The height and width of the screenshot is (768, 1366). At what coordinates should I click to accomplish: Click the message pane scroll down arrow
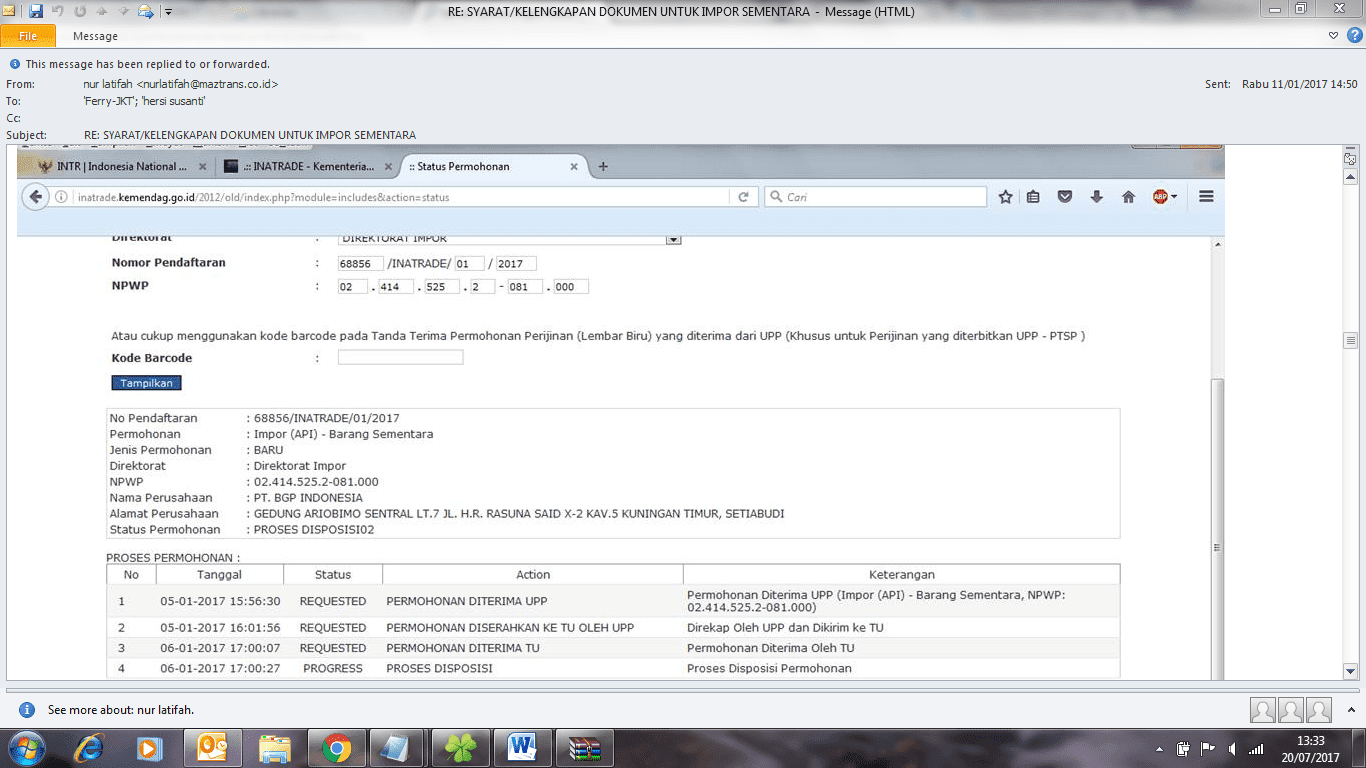[x=1351, y=672]
